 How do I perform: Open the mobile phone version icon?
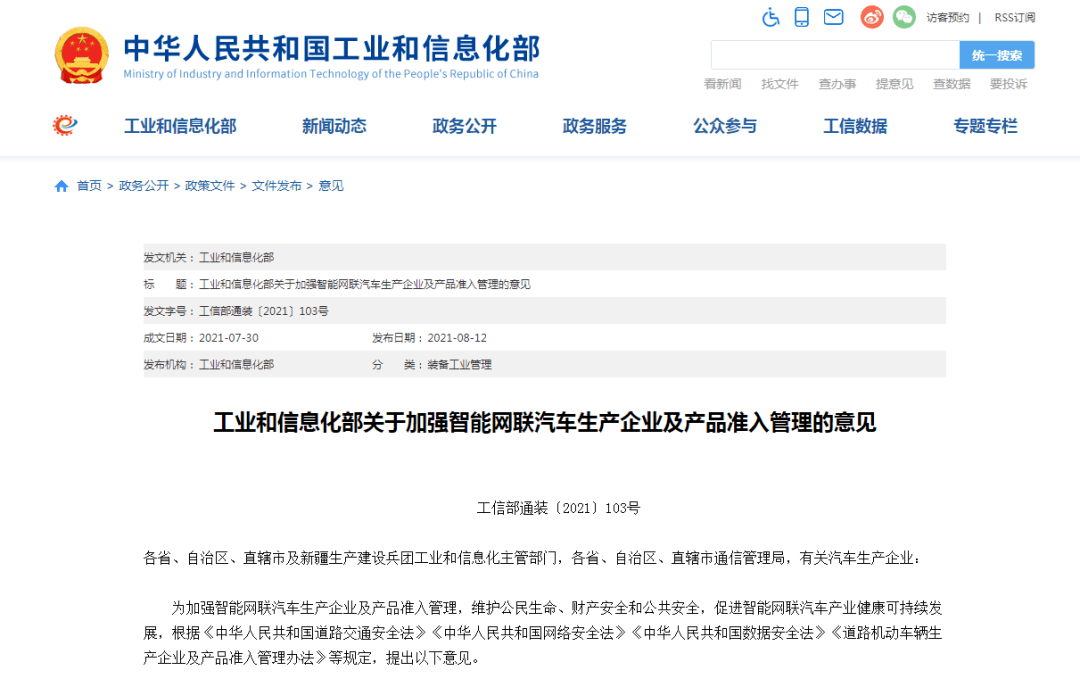pyautogui.click(x=801, y=17)
